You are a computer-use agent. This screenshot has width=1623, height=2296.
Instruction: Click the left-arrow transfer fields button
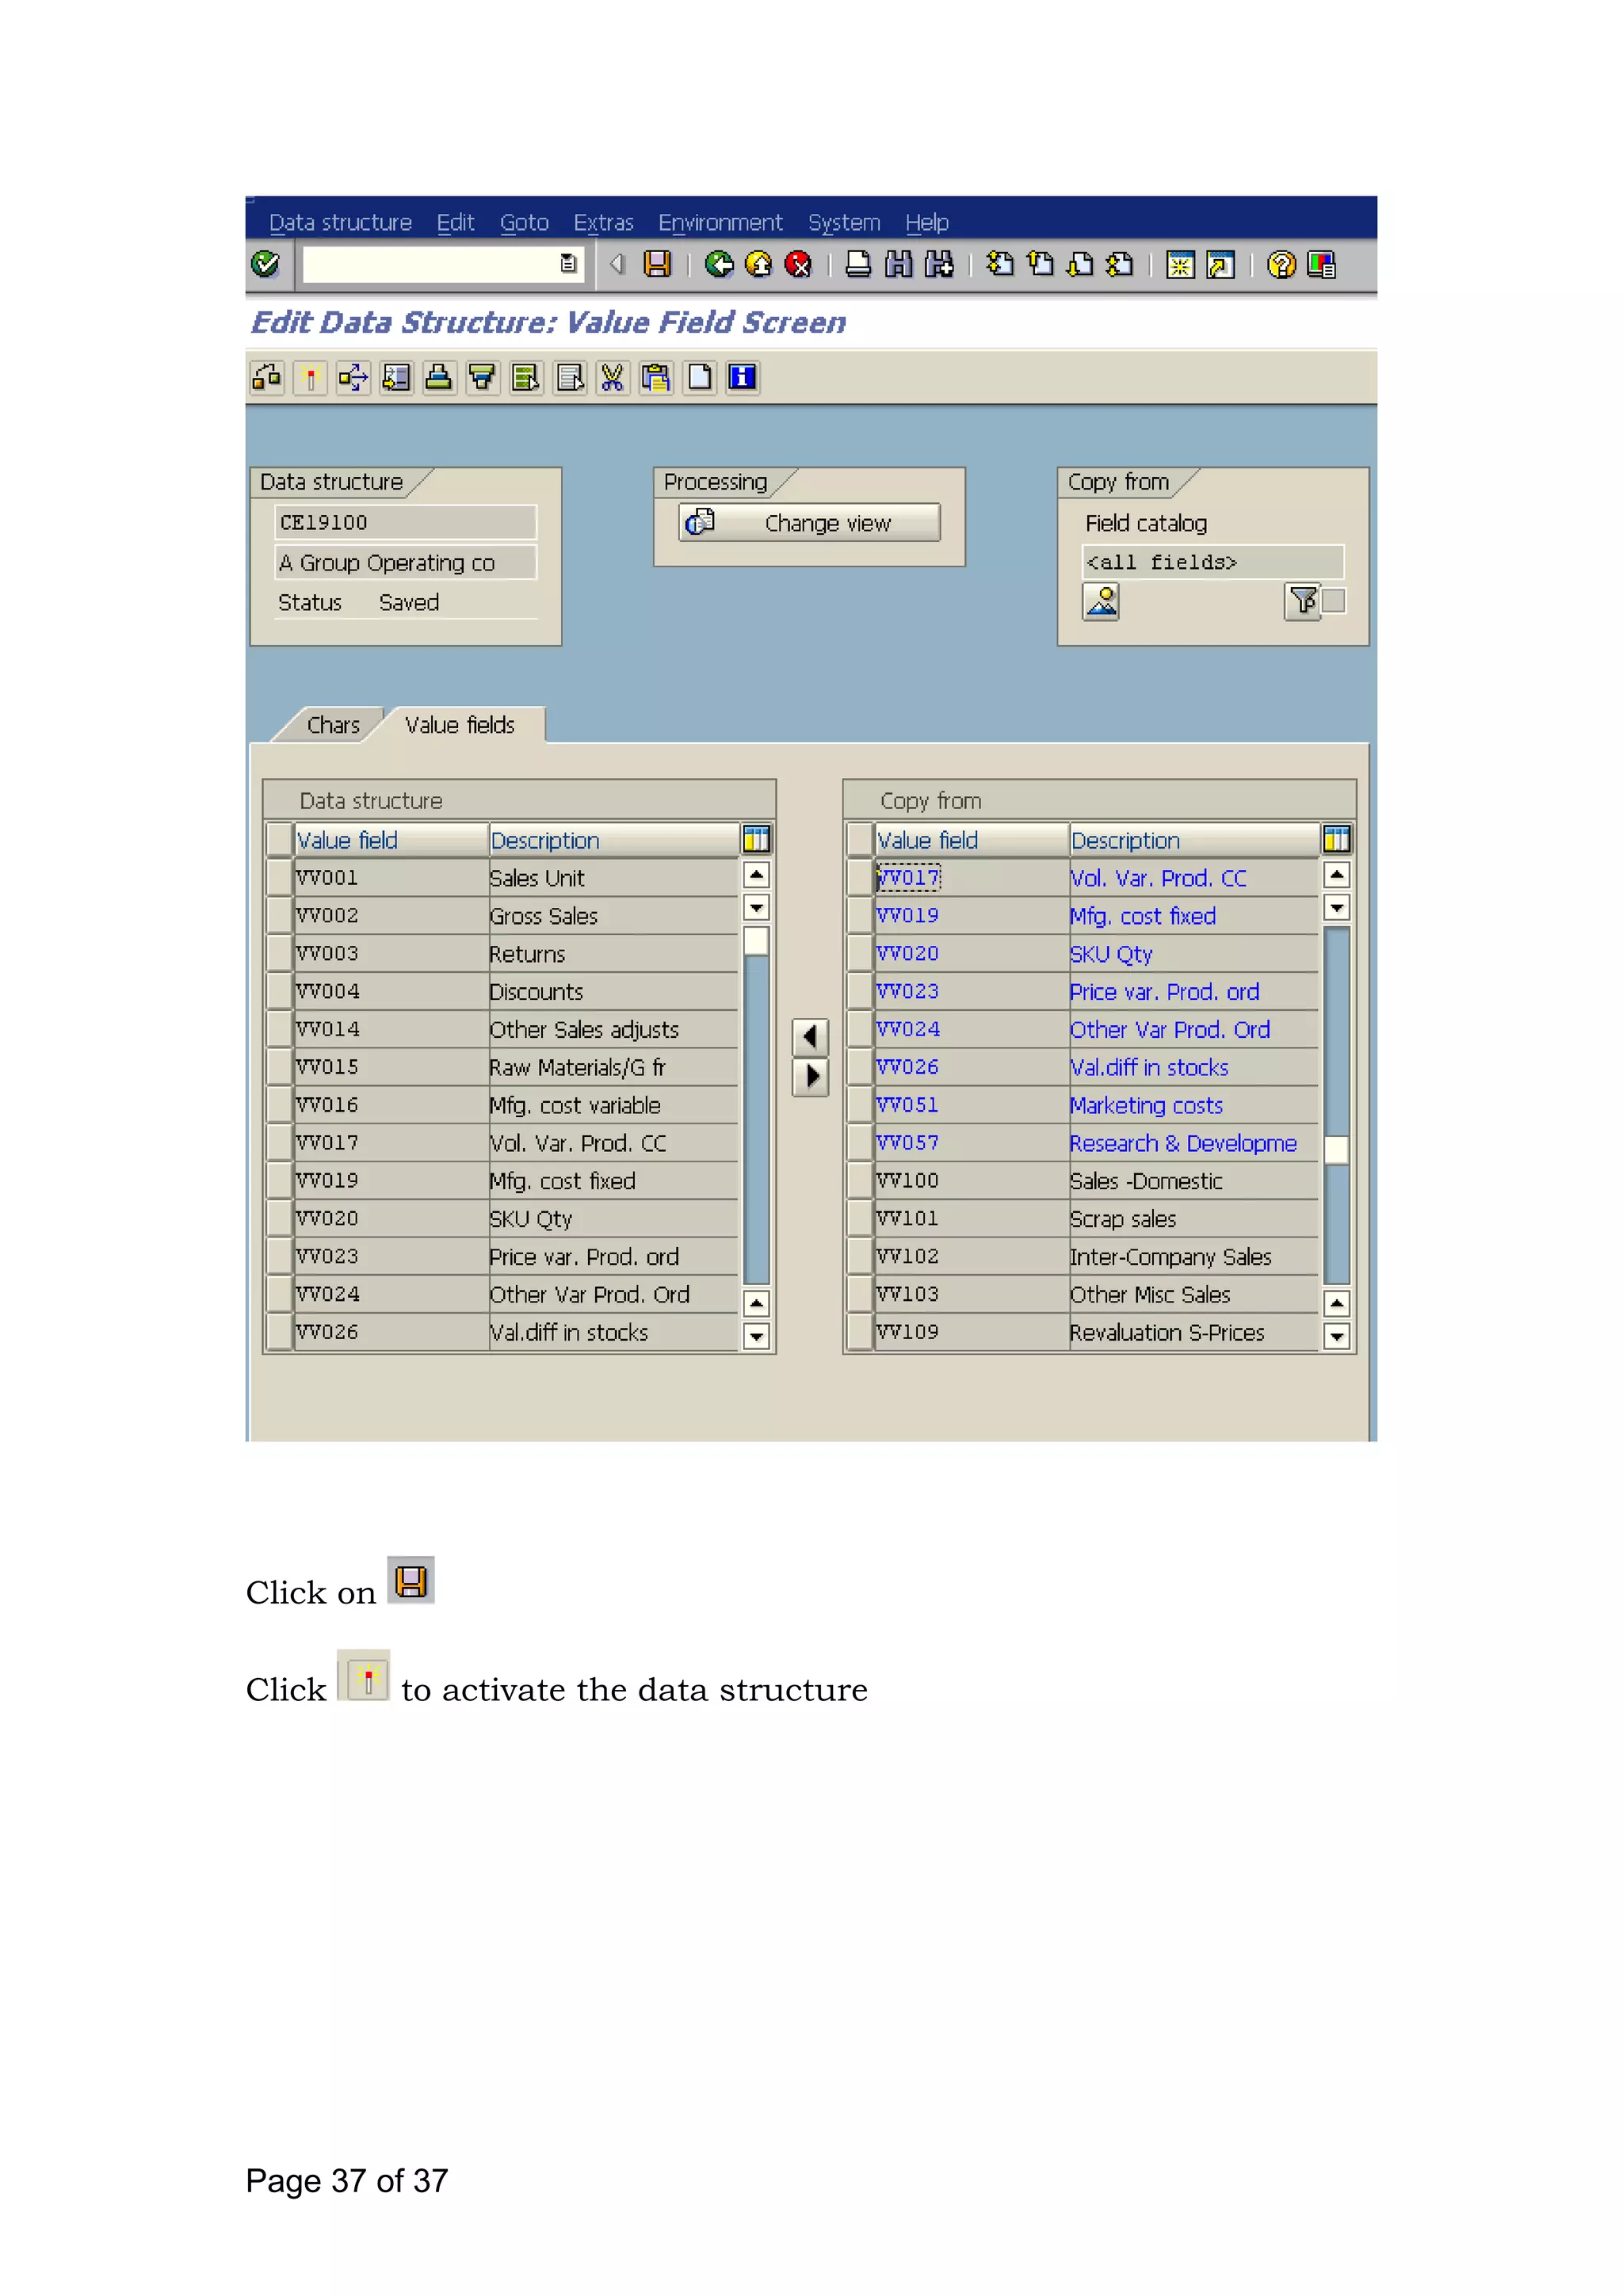(x=810, y=1037)
